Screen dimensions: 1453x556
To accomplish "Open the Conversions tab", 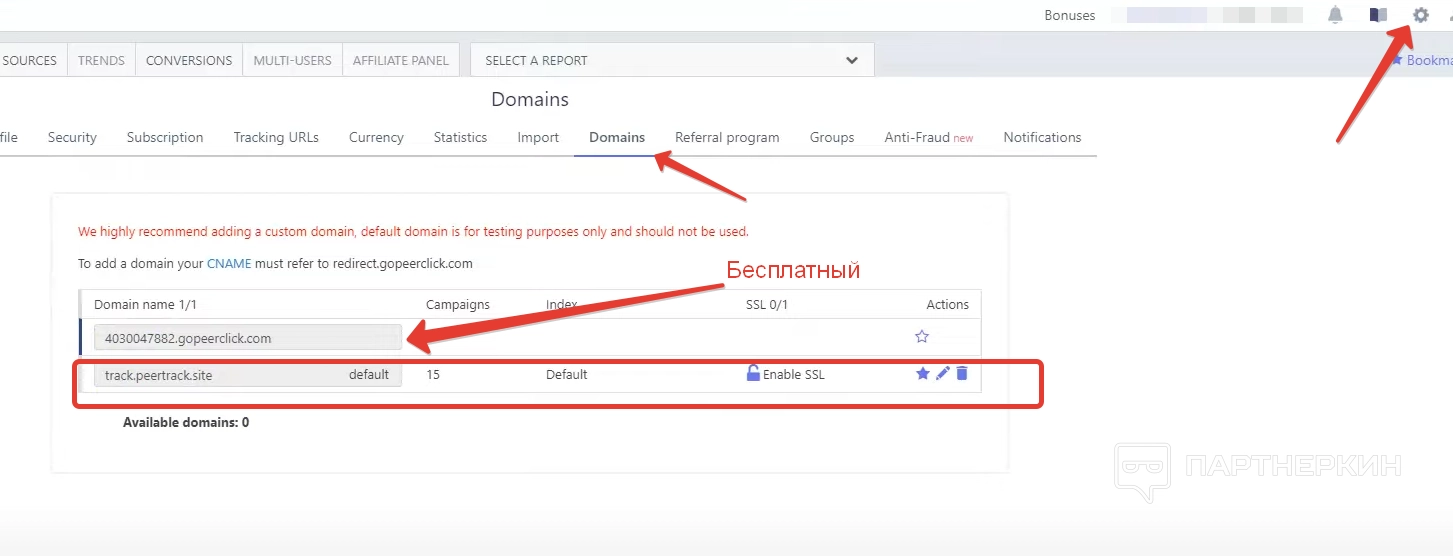I will [189, 60].
